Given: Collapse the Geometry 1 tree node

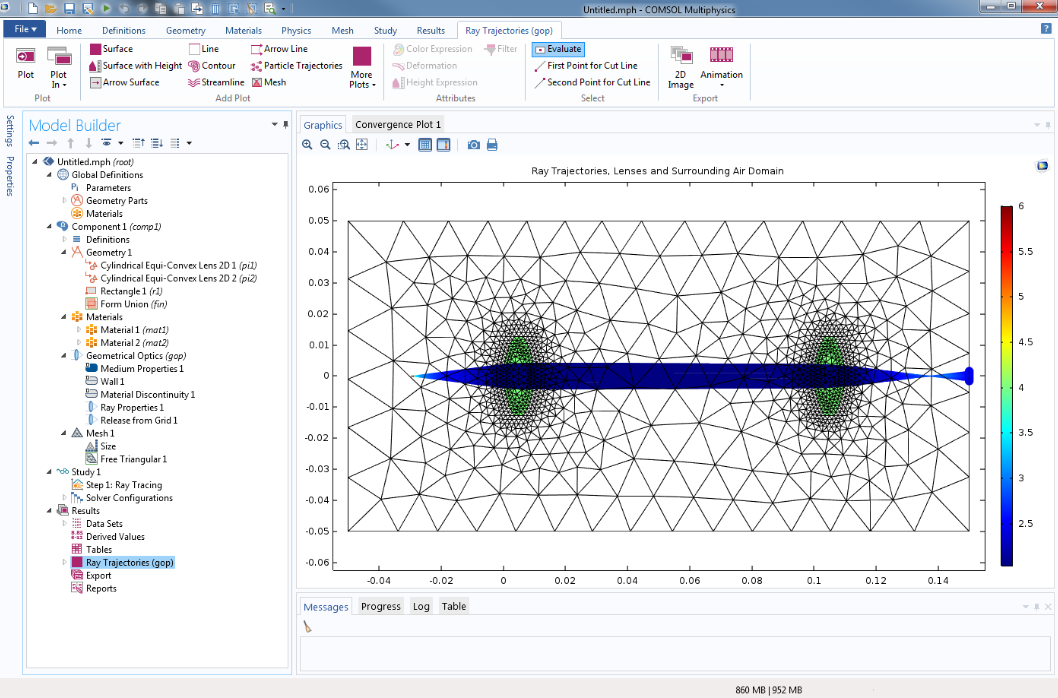Looking at the screenshot, I should 64,252.
